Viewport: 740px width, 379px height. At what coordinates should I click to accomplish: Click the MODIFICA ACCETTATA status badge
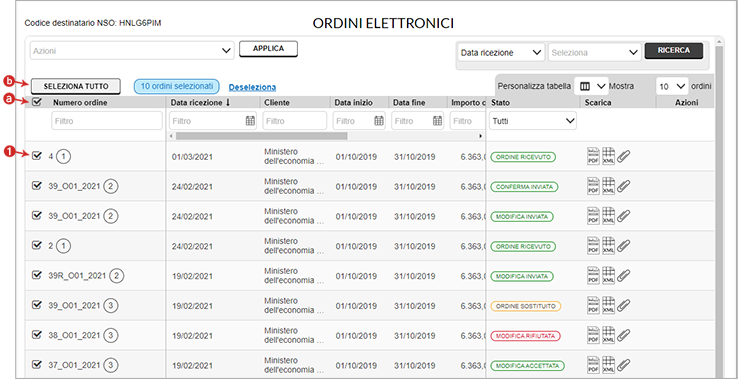pyautogui.click(x=528, y=366)
